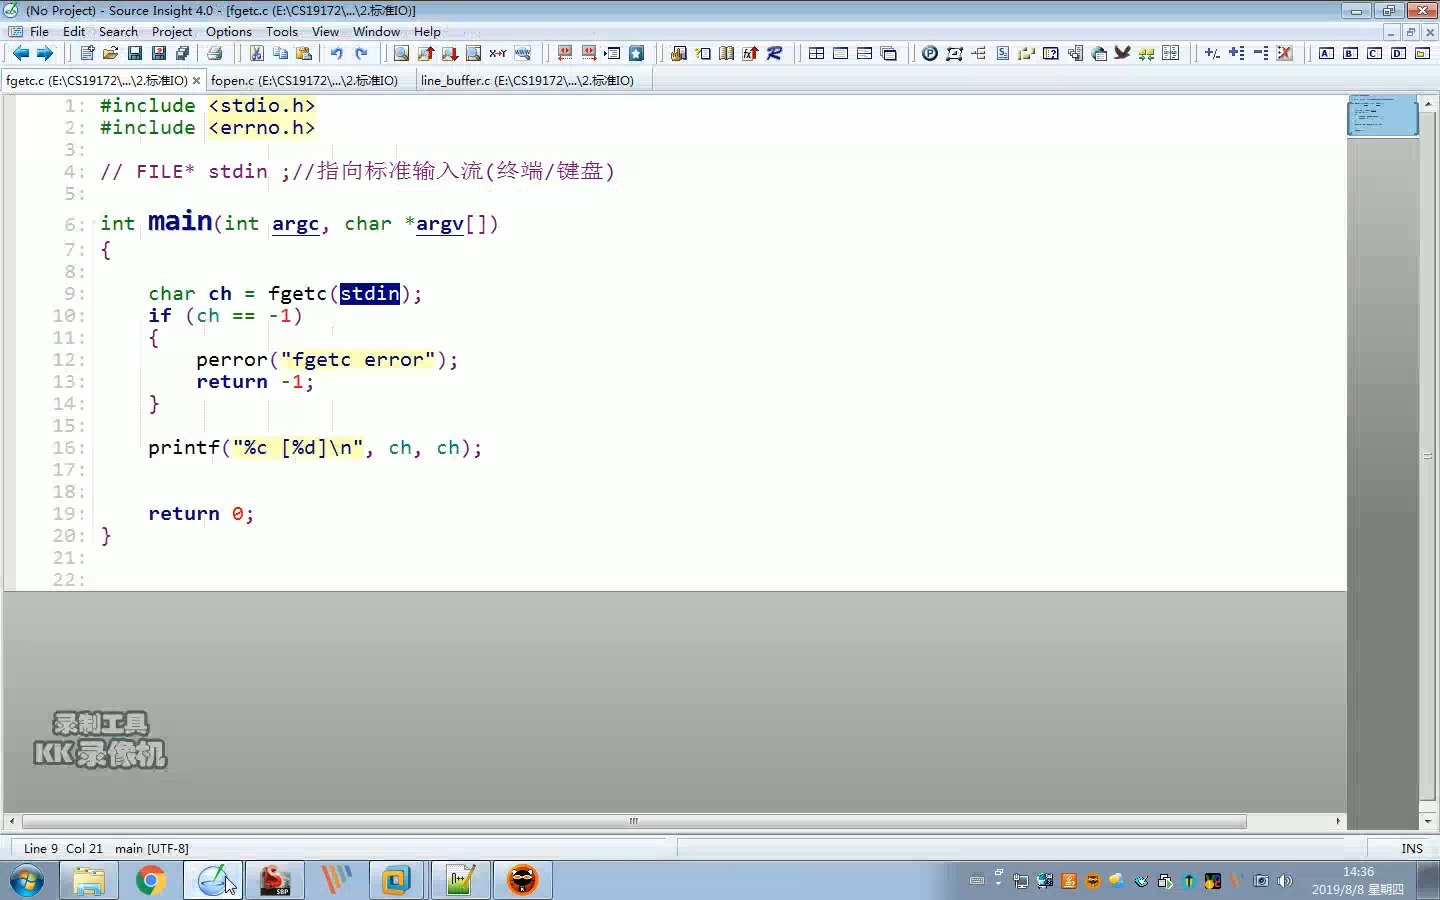This screenshot has height=900, width=1440.
Task: Click the highlighted stdin argument on line 9
Action: tap(370, 294)
